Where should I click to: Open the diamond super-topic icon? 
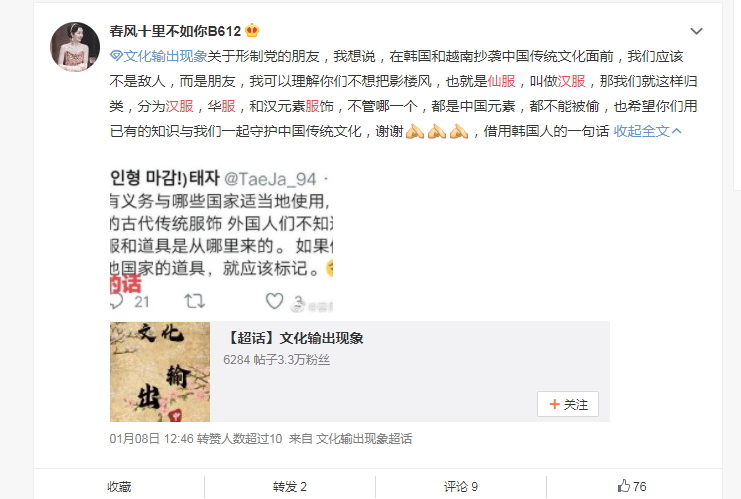pos(116,56)
